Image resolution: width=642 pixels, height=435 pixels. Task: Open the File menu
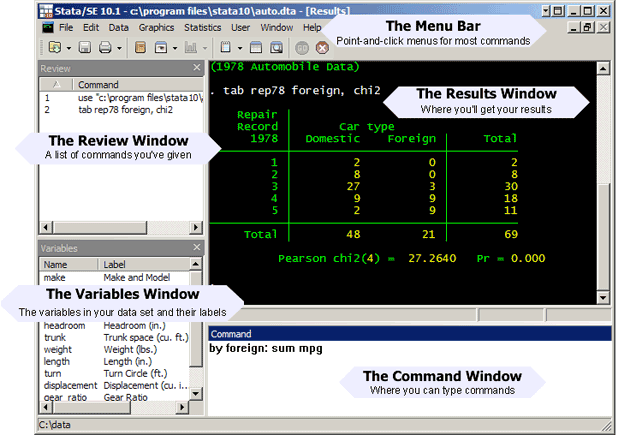coord(66,27)
